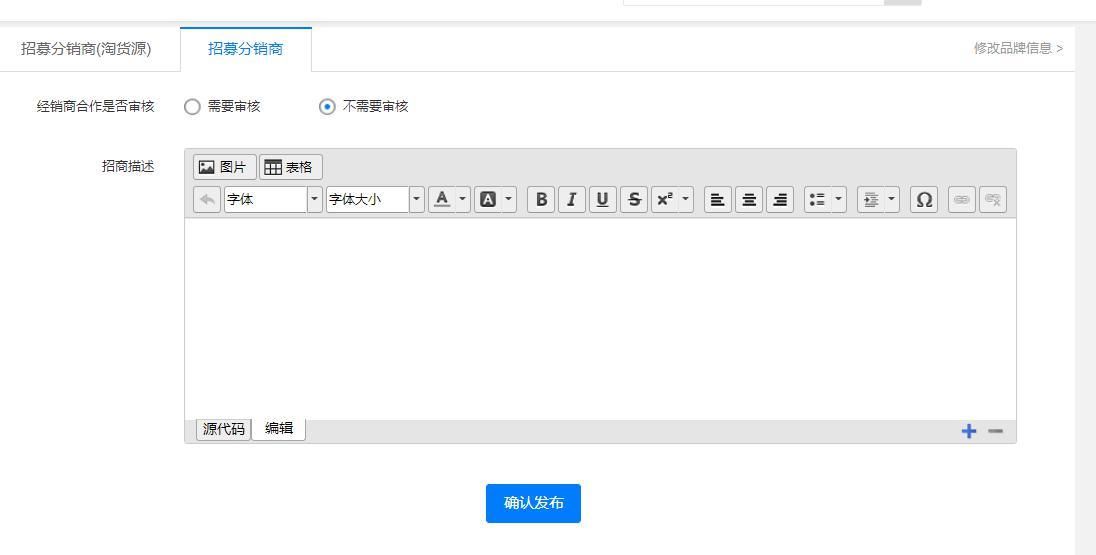
Task: Switch editor to 源代码 view
Action: (224, 429)
